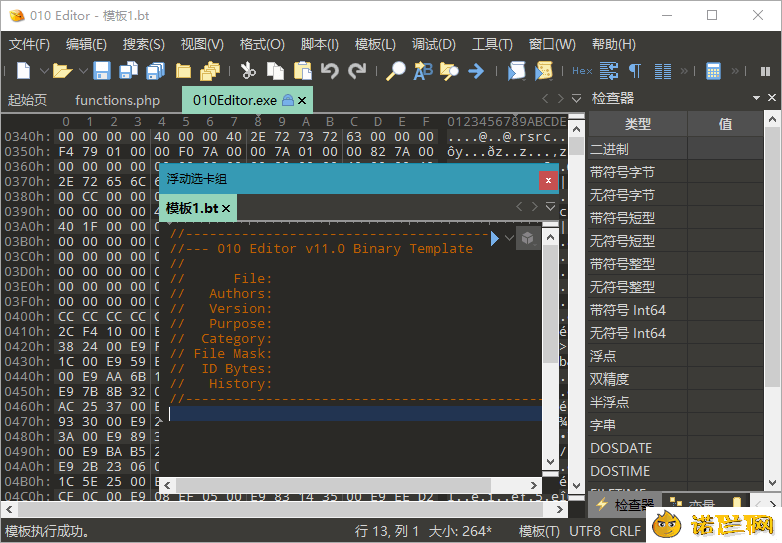The image size is (782, 543).
Task: Undo the last action
Action: coord(330,71)
